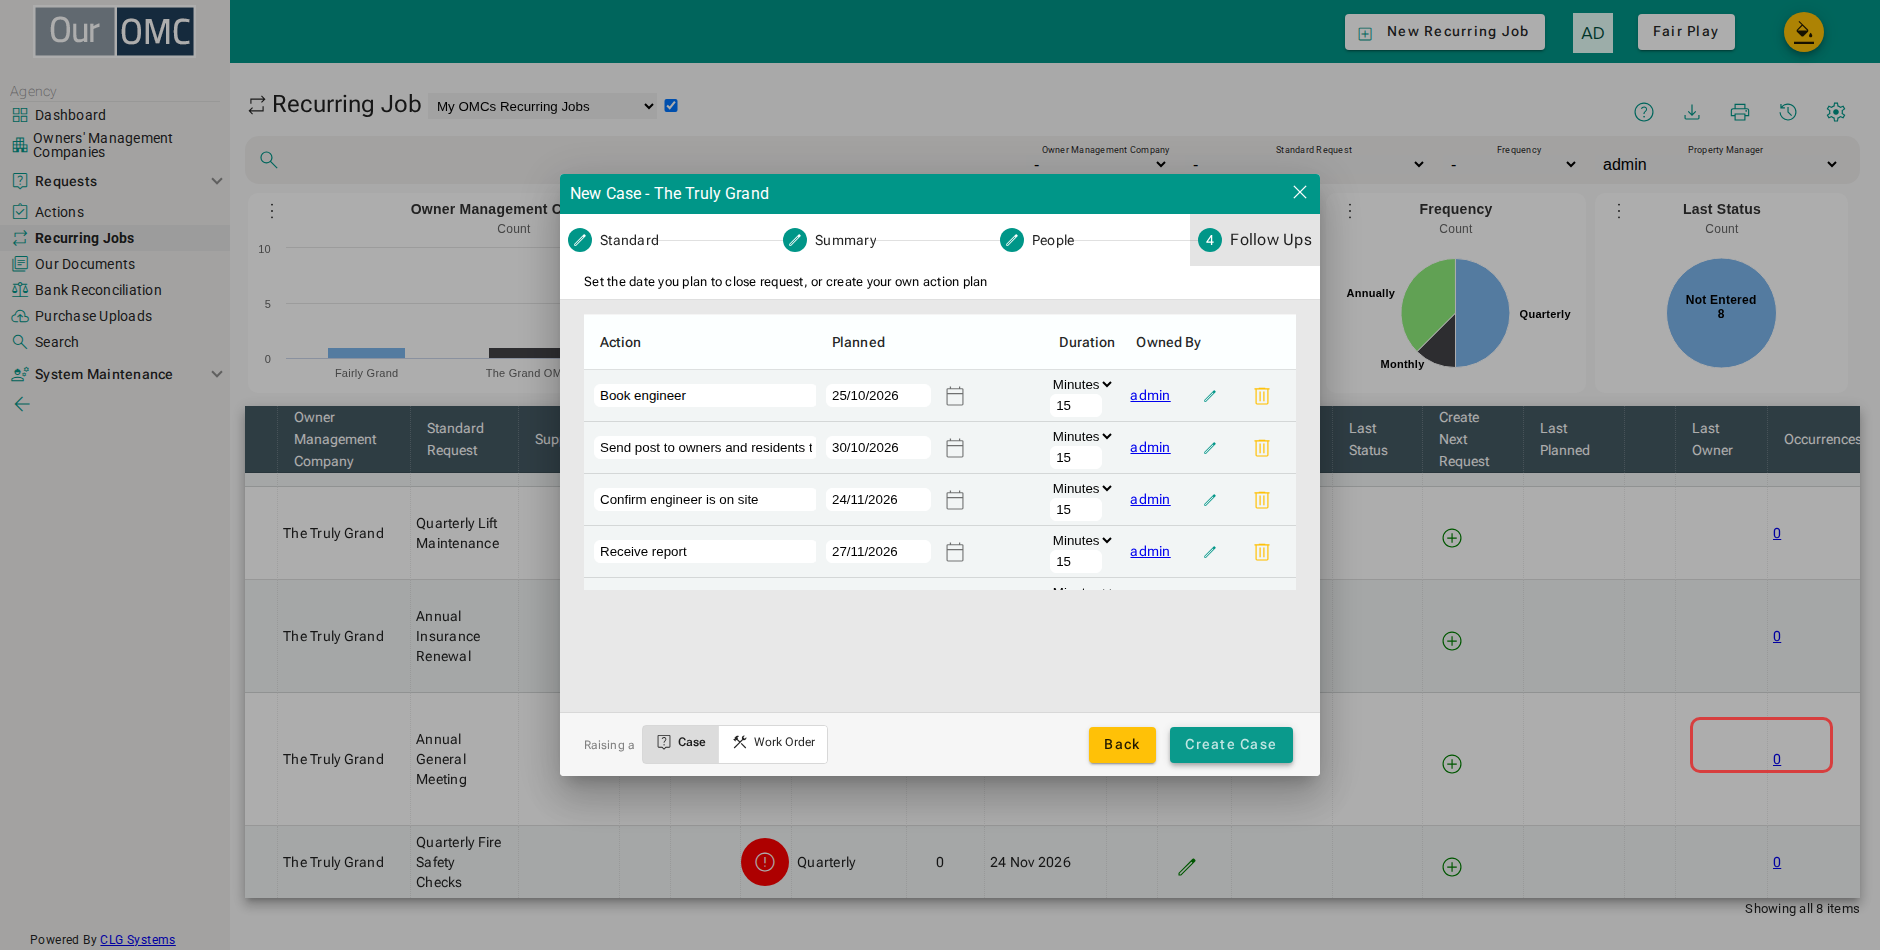Image resolution: width=1880 pixels, height=950 pixels.
Task: Edit owner pencil for Receive report row
Action: 1210,552
